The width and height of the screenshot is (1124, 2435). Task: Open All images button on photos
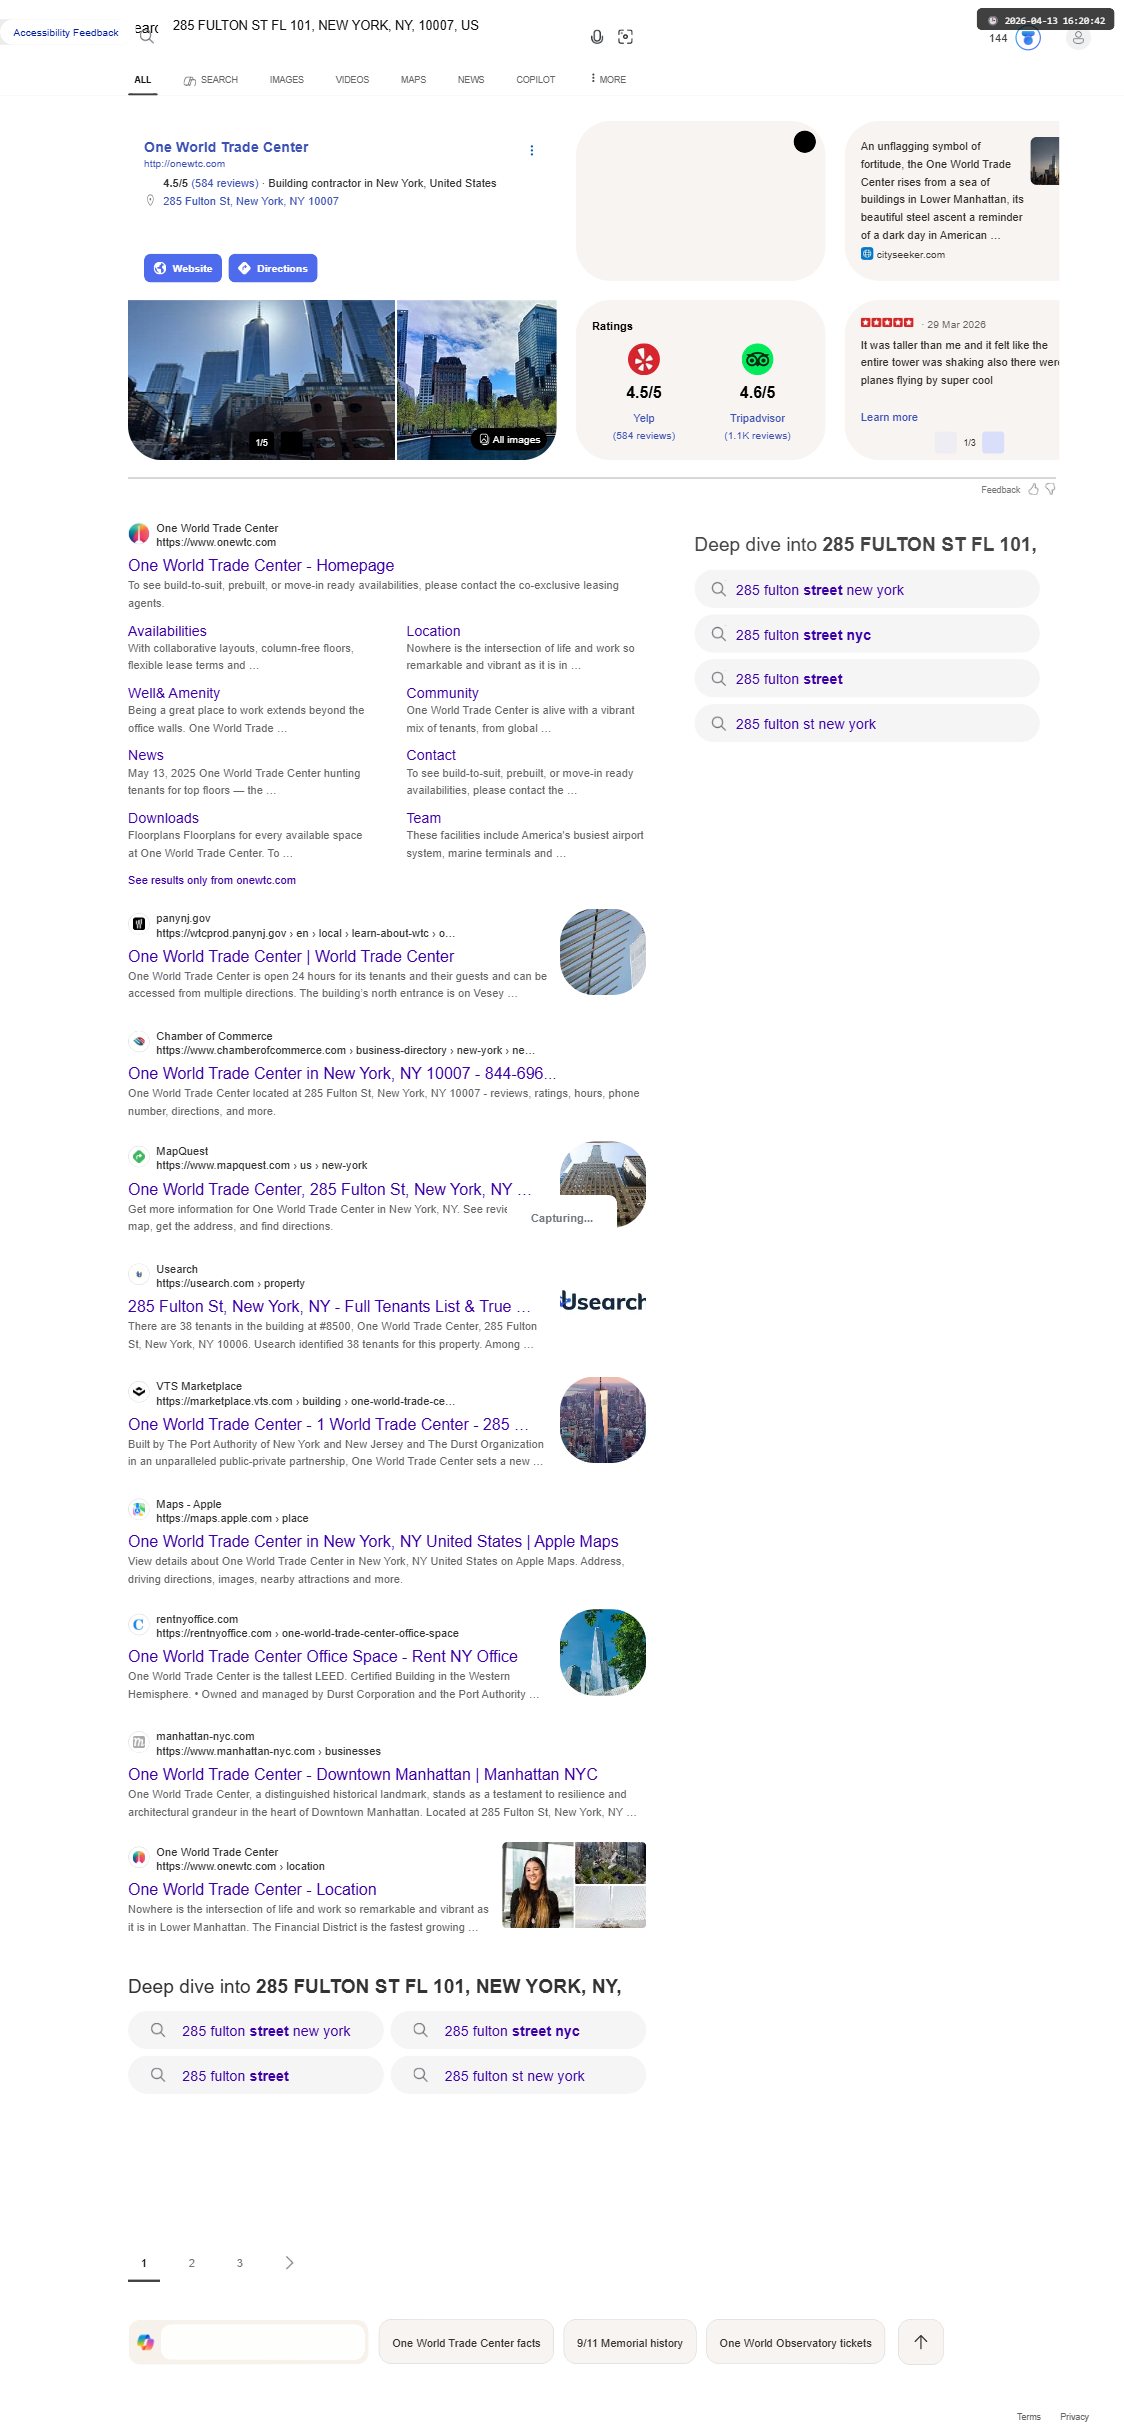(510, 440)
